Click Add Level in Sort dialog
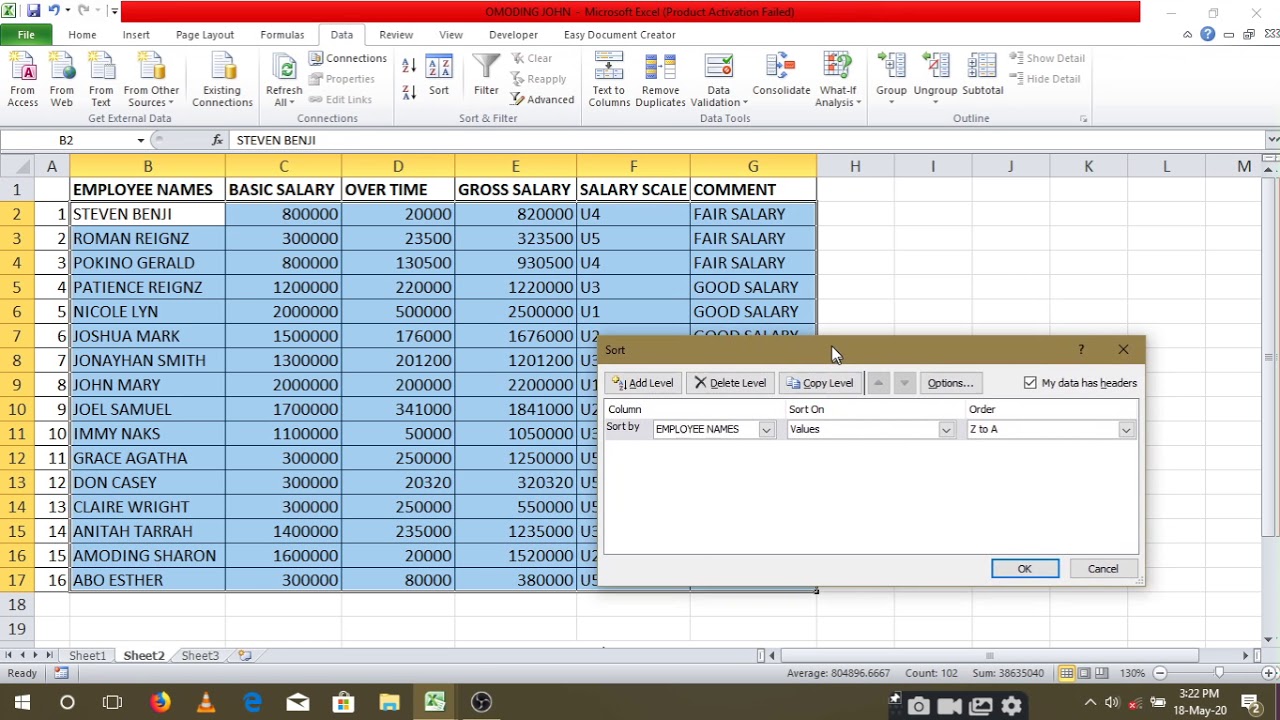The width and height of the screenshot is (1280, 720). tap(643, 383)
